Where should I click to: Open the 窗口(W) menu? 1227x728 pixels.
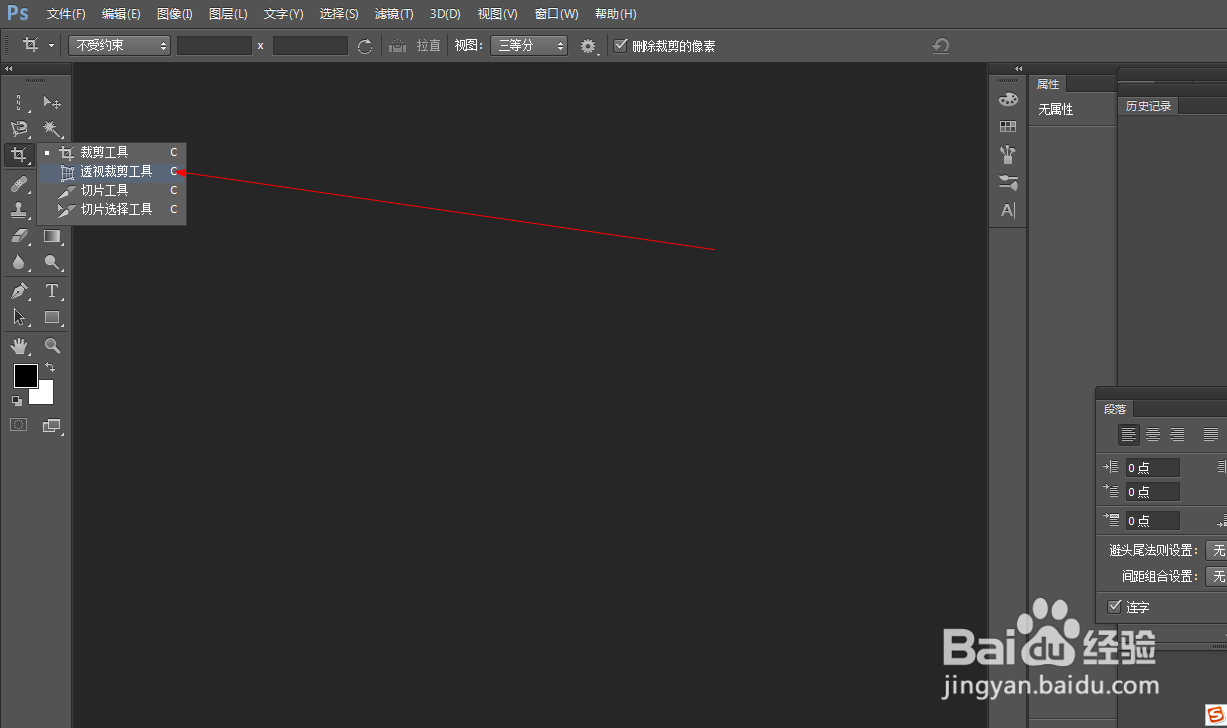coord(556,14)
